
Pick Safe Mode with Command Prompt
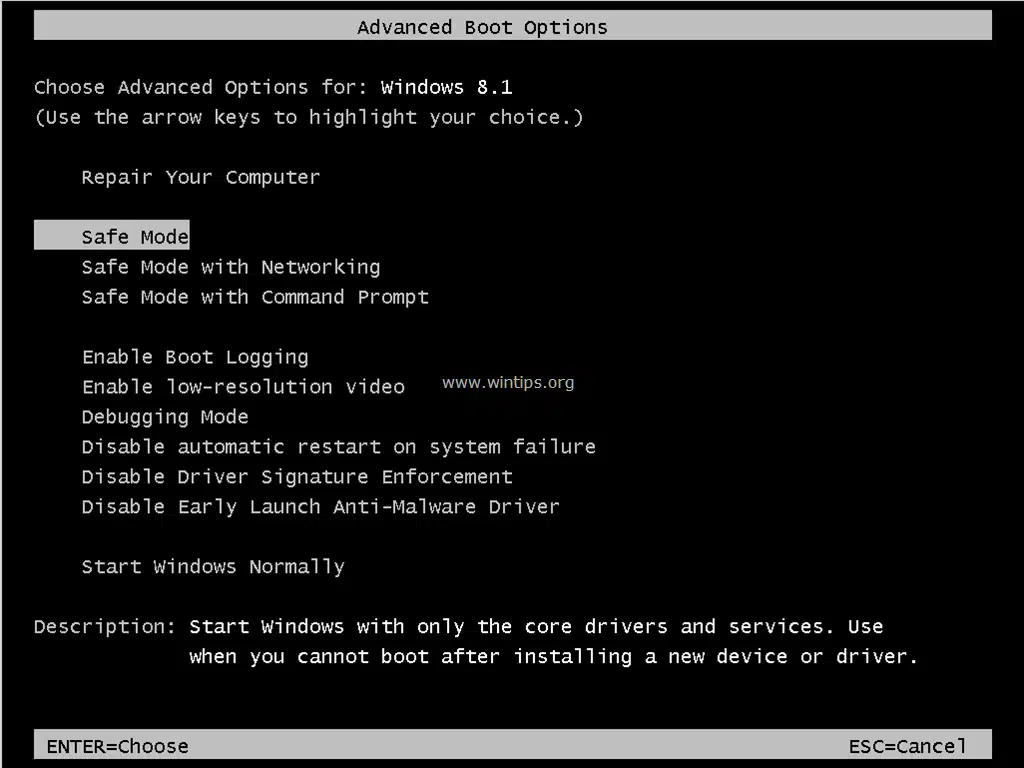pos(255,297)
